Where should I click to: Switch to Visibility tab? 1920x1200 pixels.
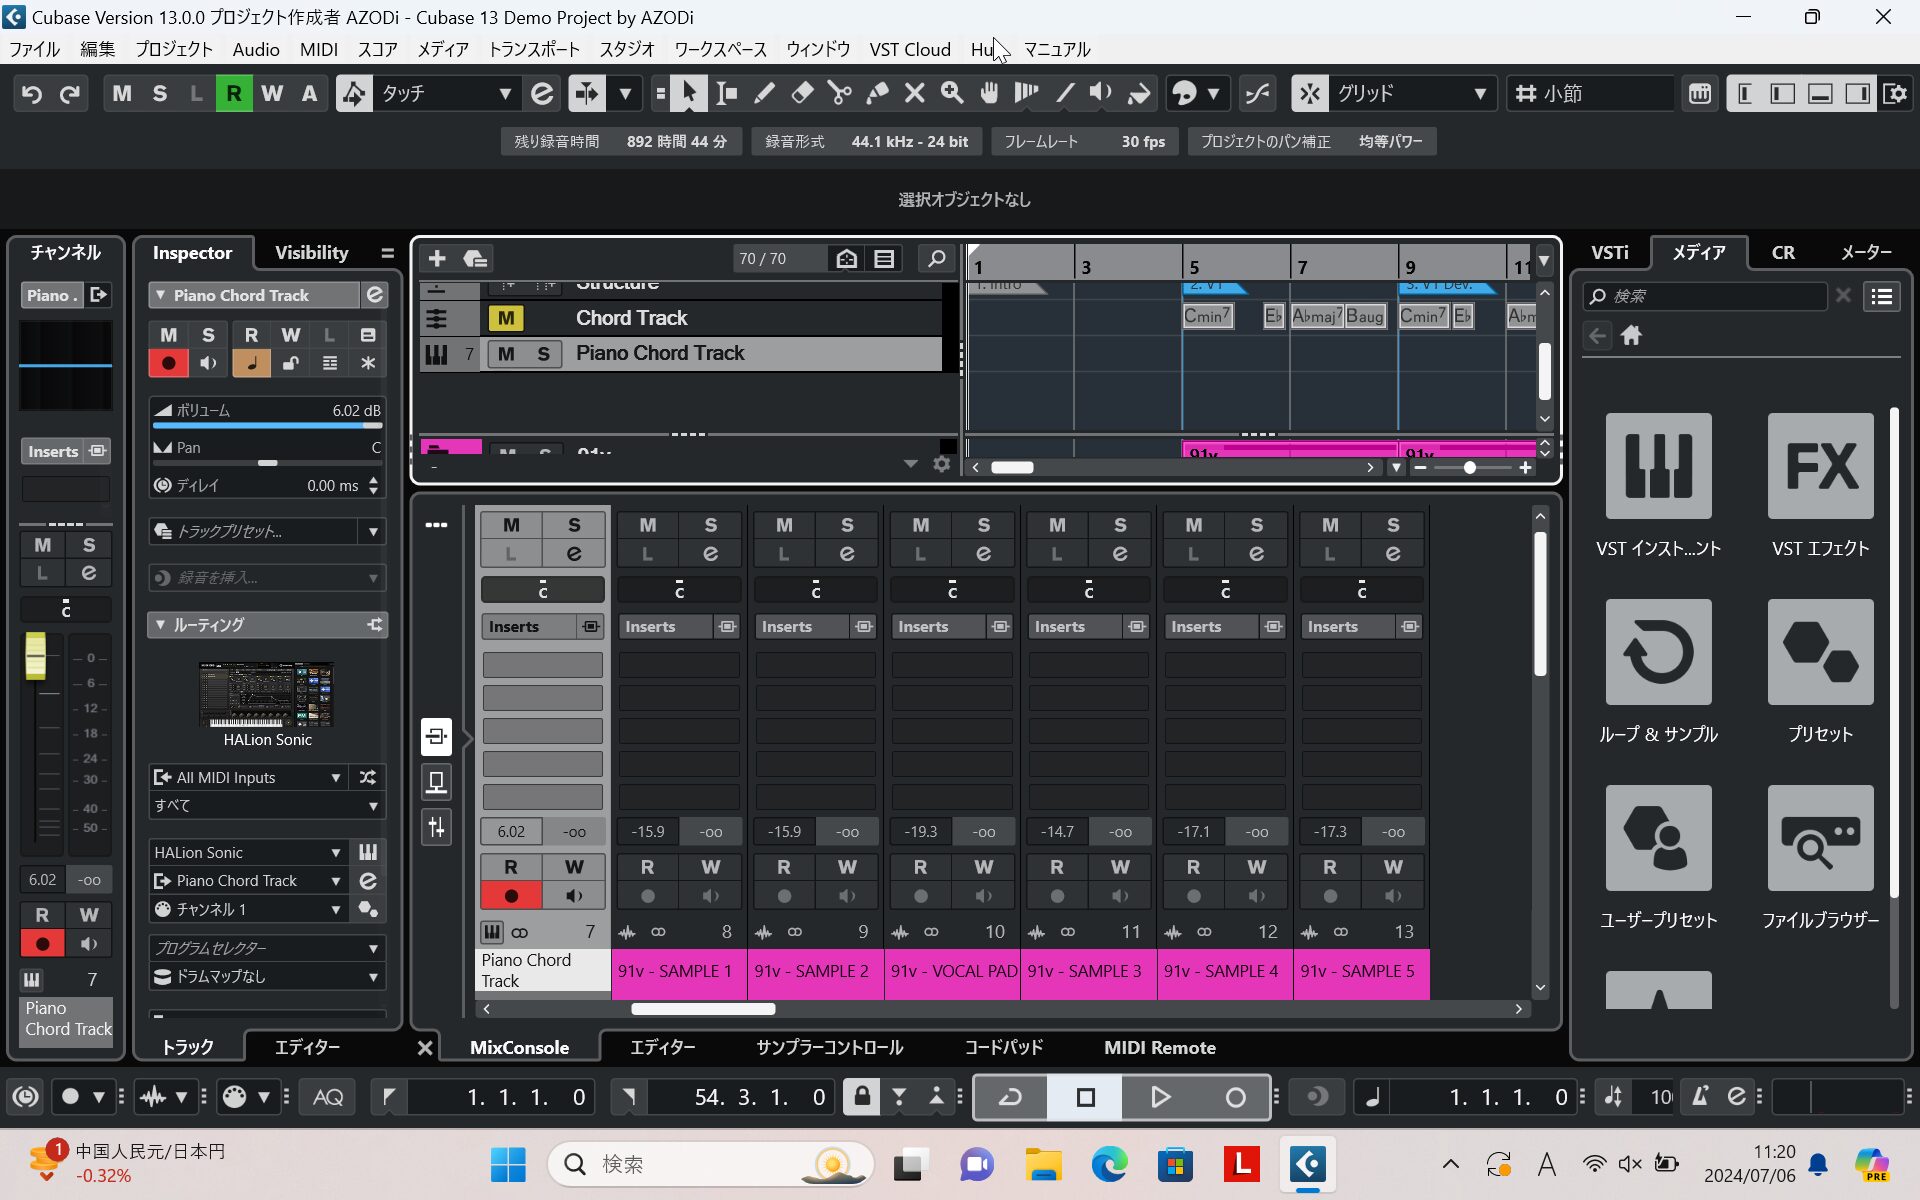312,253
